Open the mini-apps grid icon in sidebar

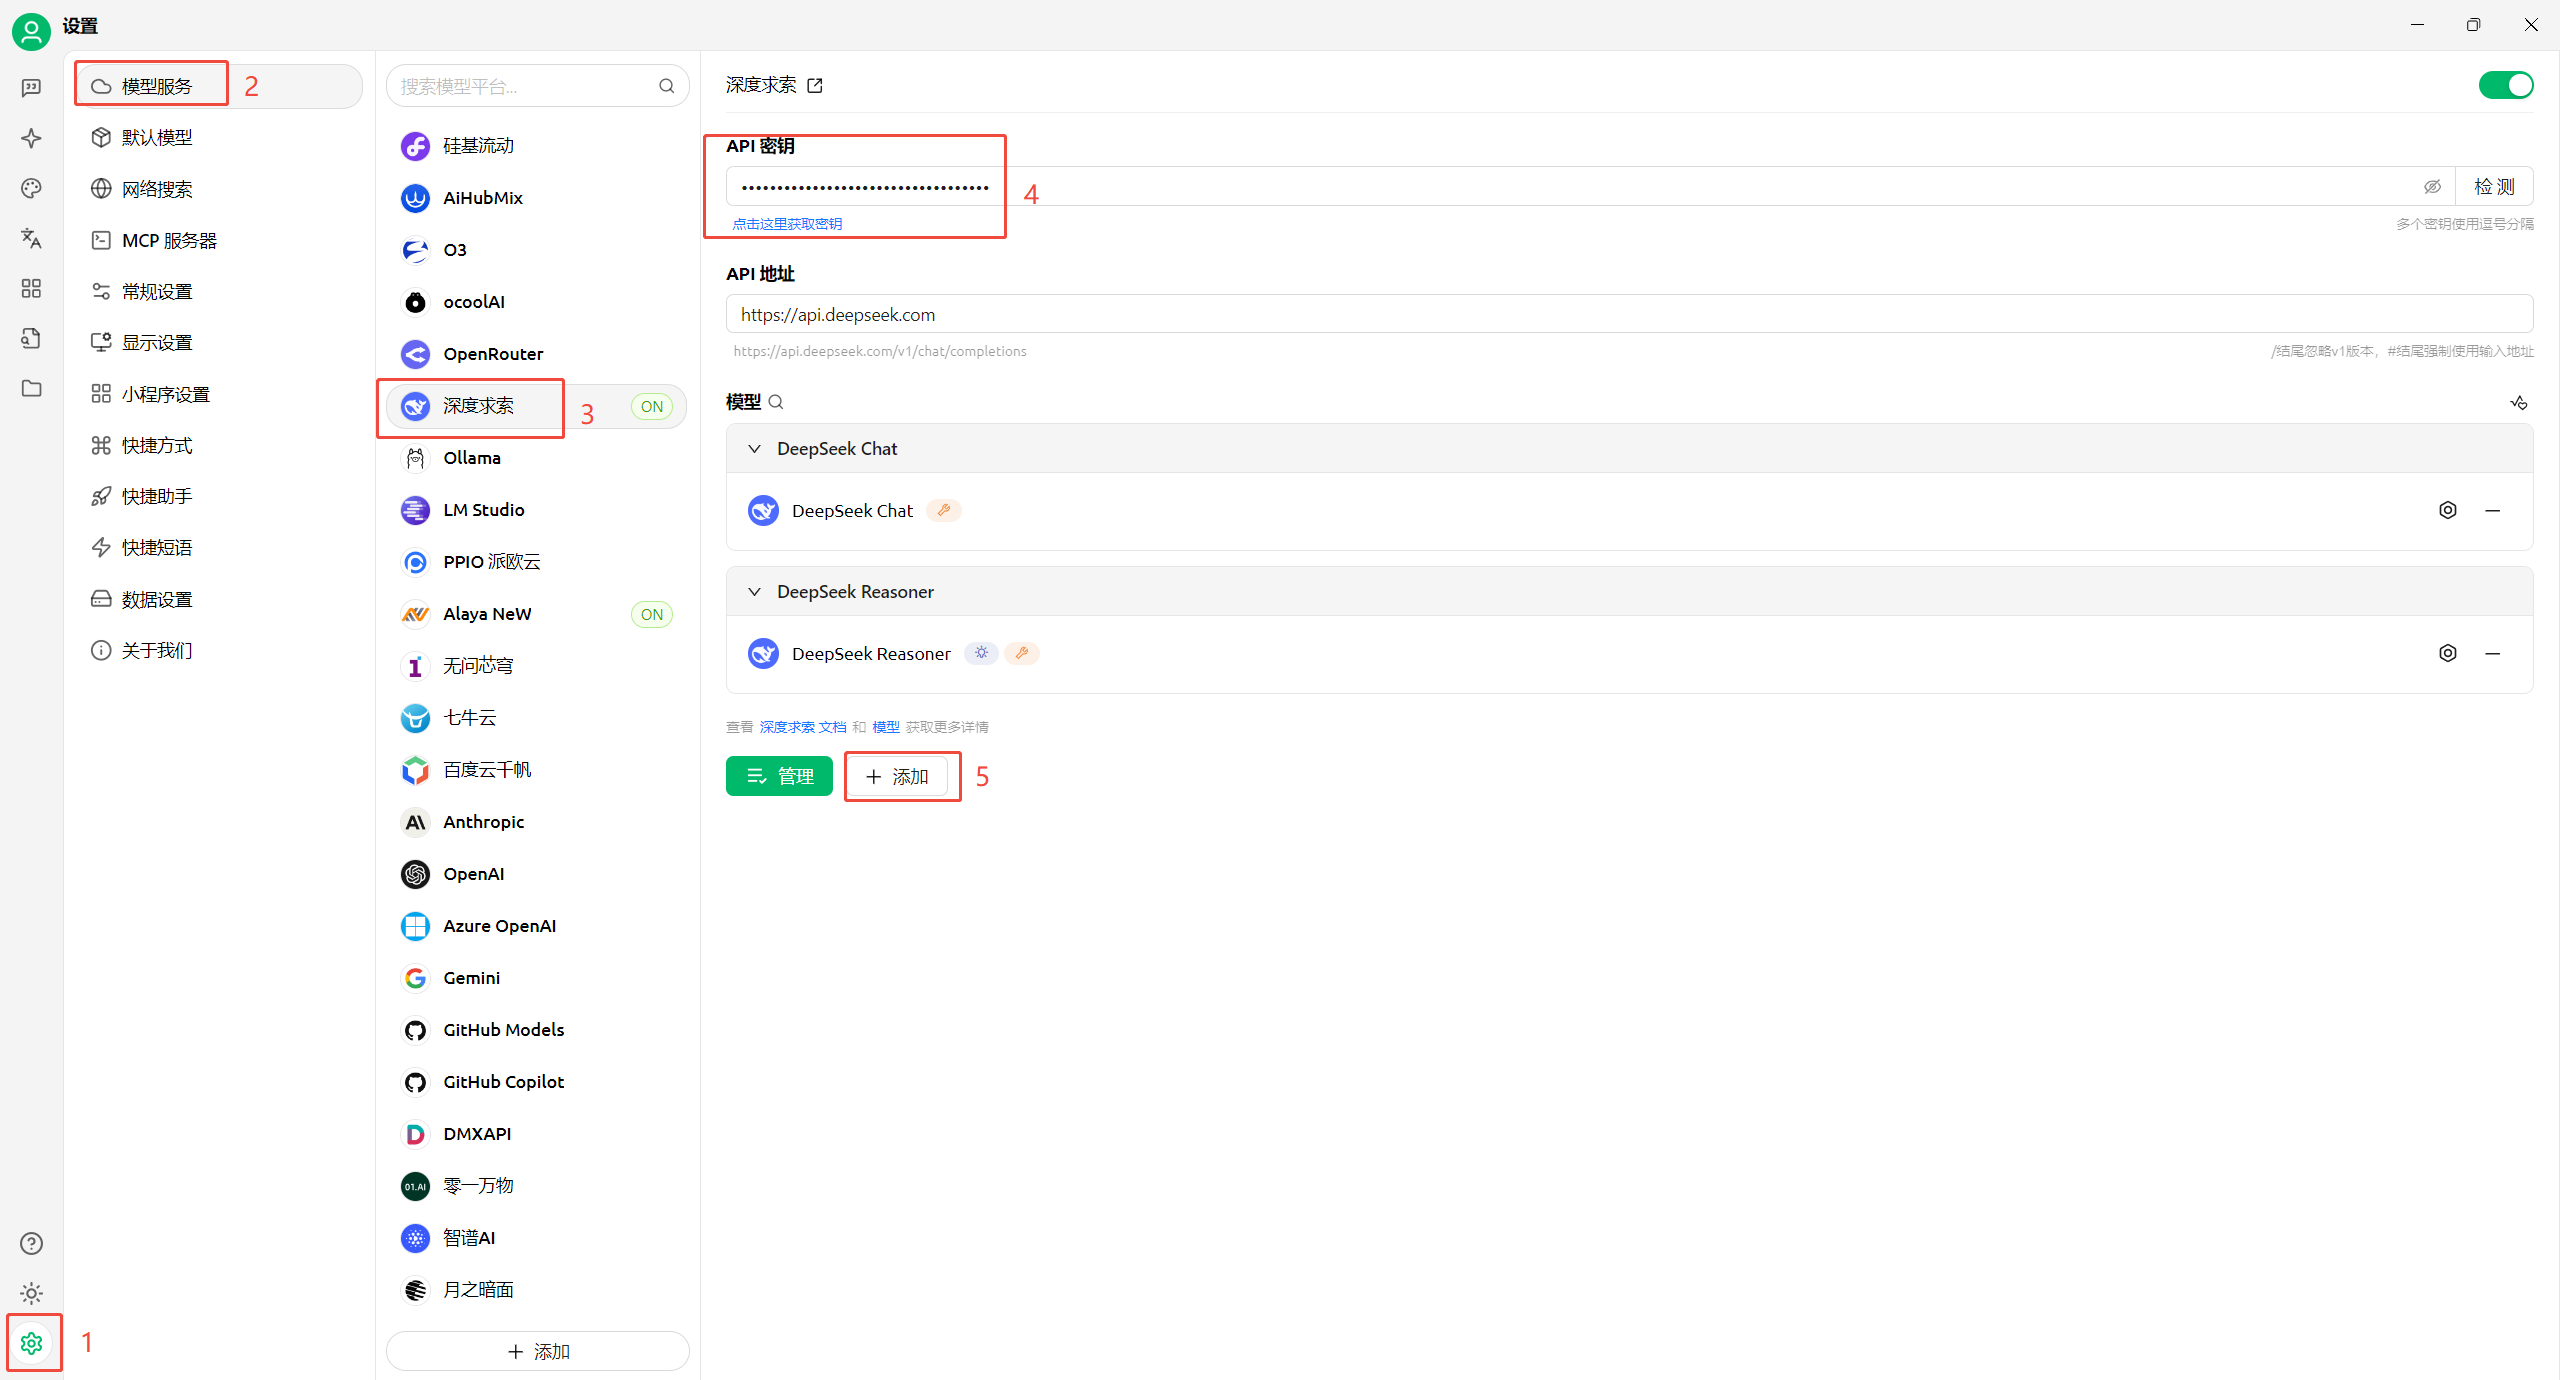click(x=31, y=288)
